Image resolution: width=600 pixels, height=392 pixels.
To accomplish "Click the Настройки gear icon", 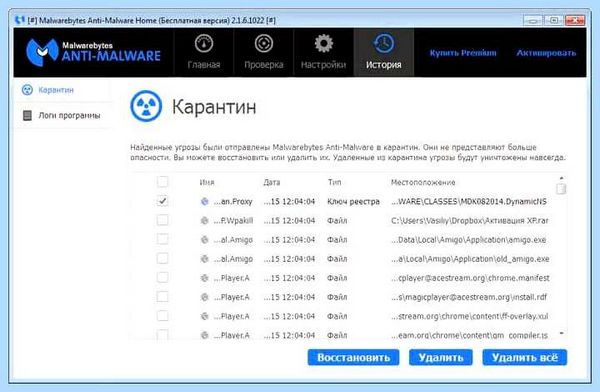I will (324, 43).
